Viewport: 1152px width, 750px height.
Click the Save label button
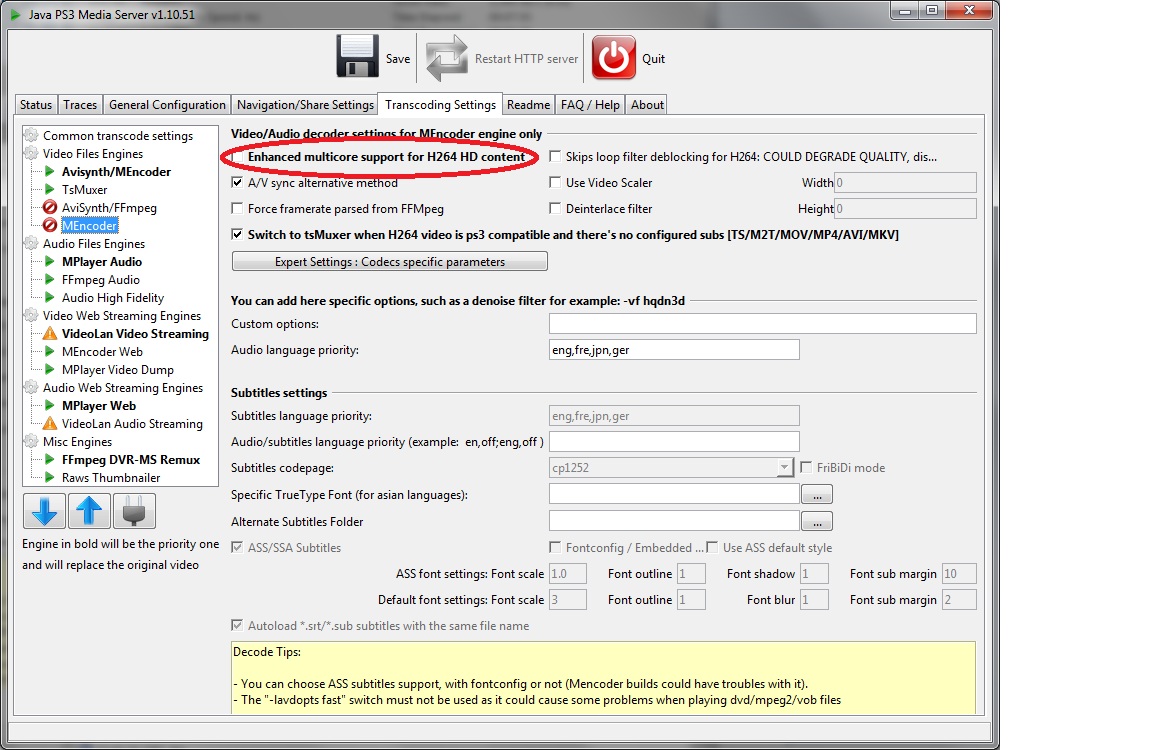(397, 59)
